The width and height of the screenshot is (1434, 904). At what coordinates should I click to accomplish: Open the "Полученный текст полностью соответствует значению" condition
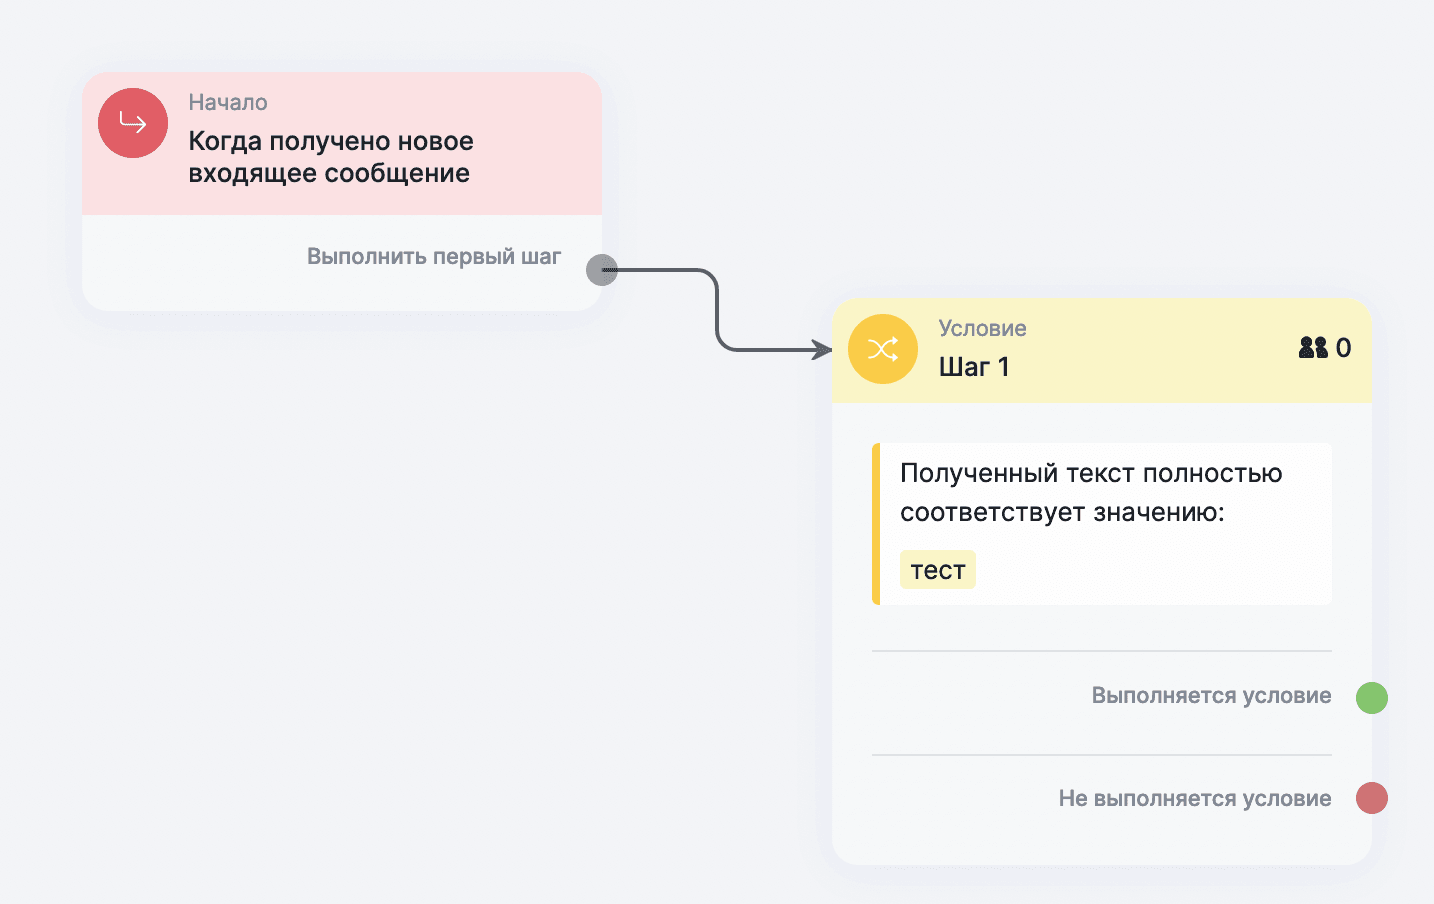pyautogui.click(x=1090, y=492)
